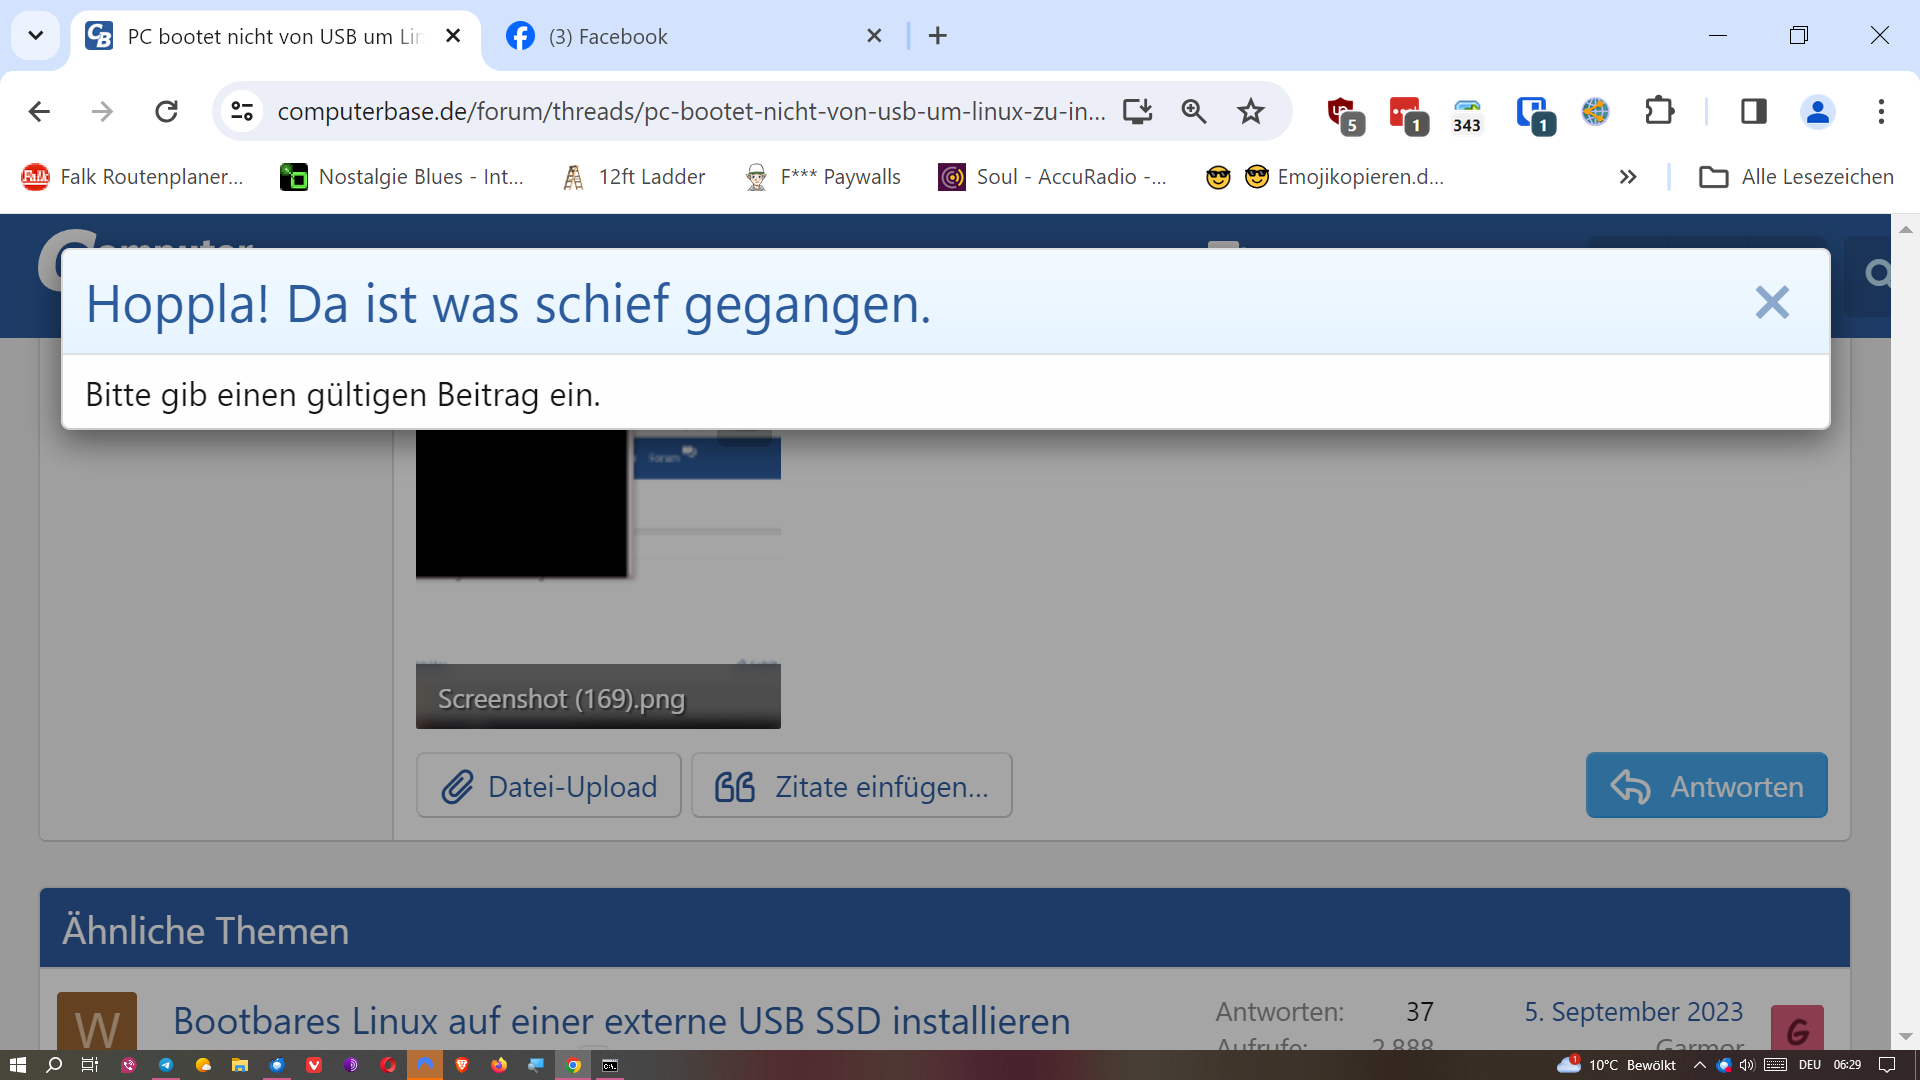The image size is (1920, 1080).
Task: Click the Antworten reply button
Action: pos(1706,786)
